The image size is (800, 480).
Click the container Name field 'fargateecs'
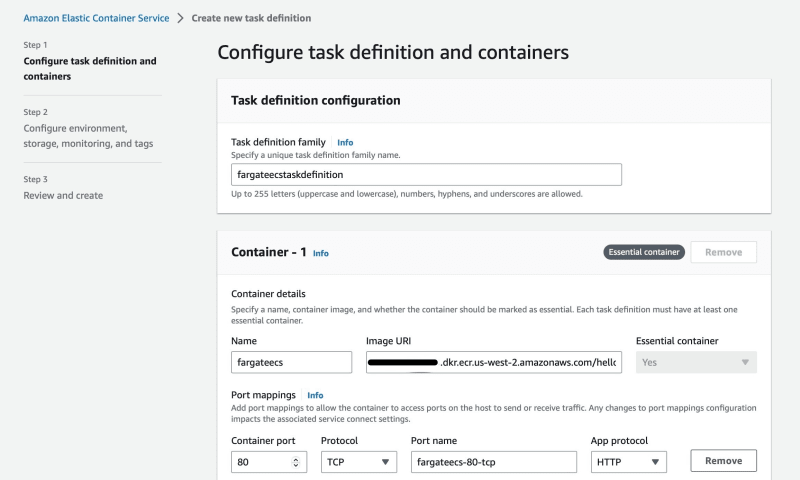pos(291,362)
